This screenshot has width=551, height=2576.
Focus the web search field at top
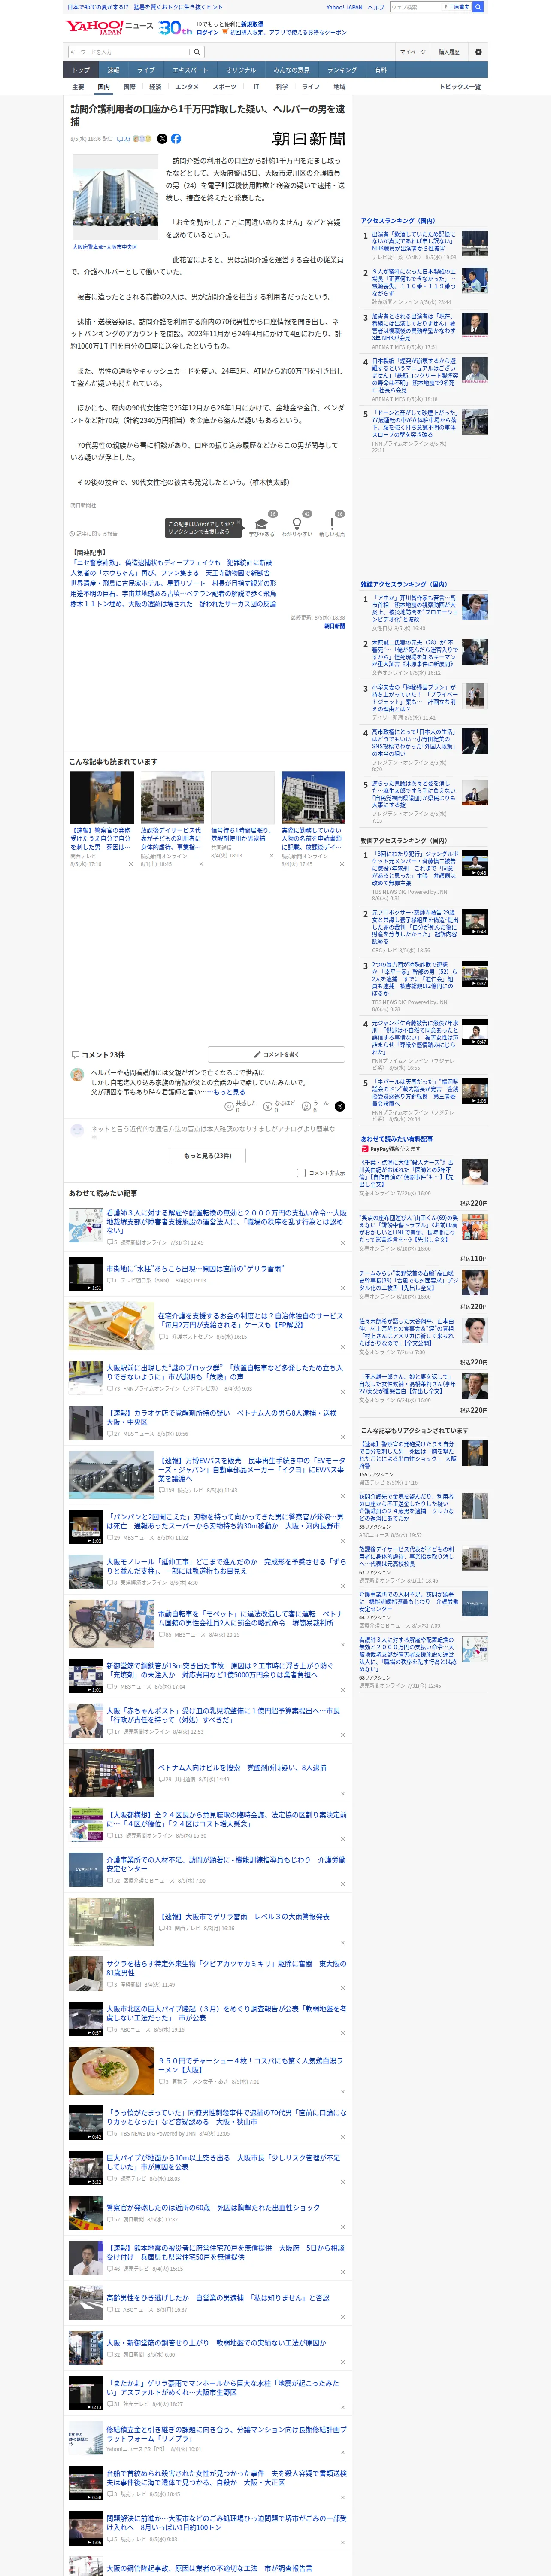point(415,7)
